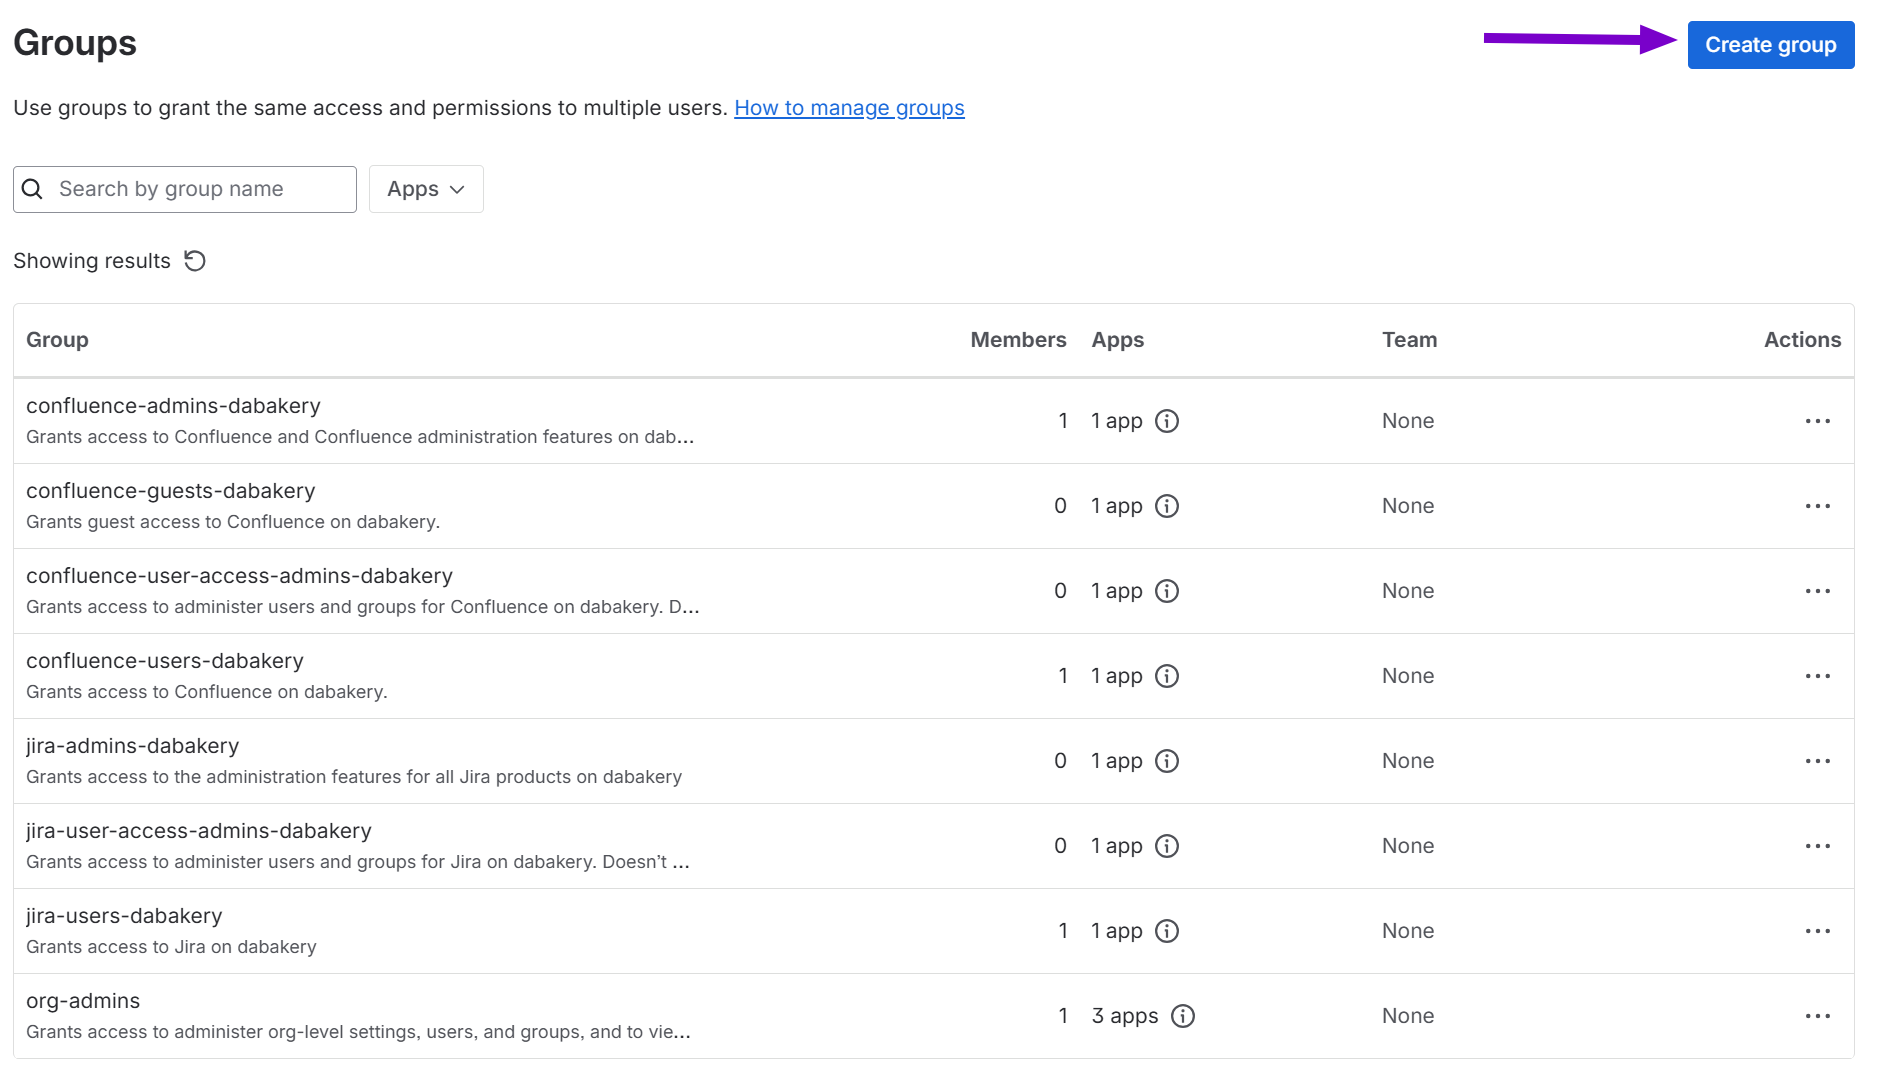Open the jira-users-dabakery group
The image size is (1879, 1080).
[x=124, y=916]
